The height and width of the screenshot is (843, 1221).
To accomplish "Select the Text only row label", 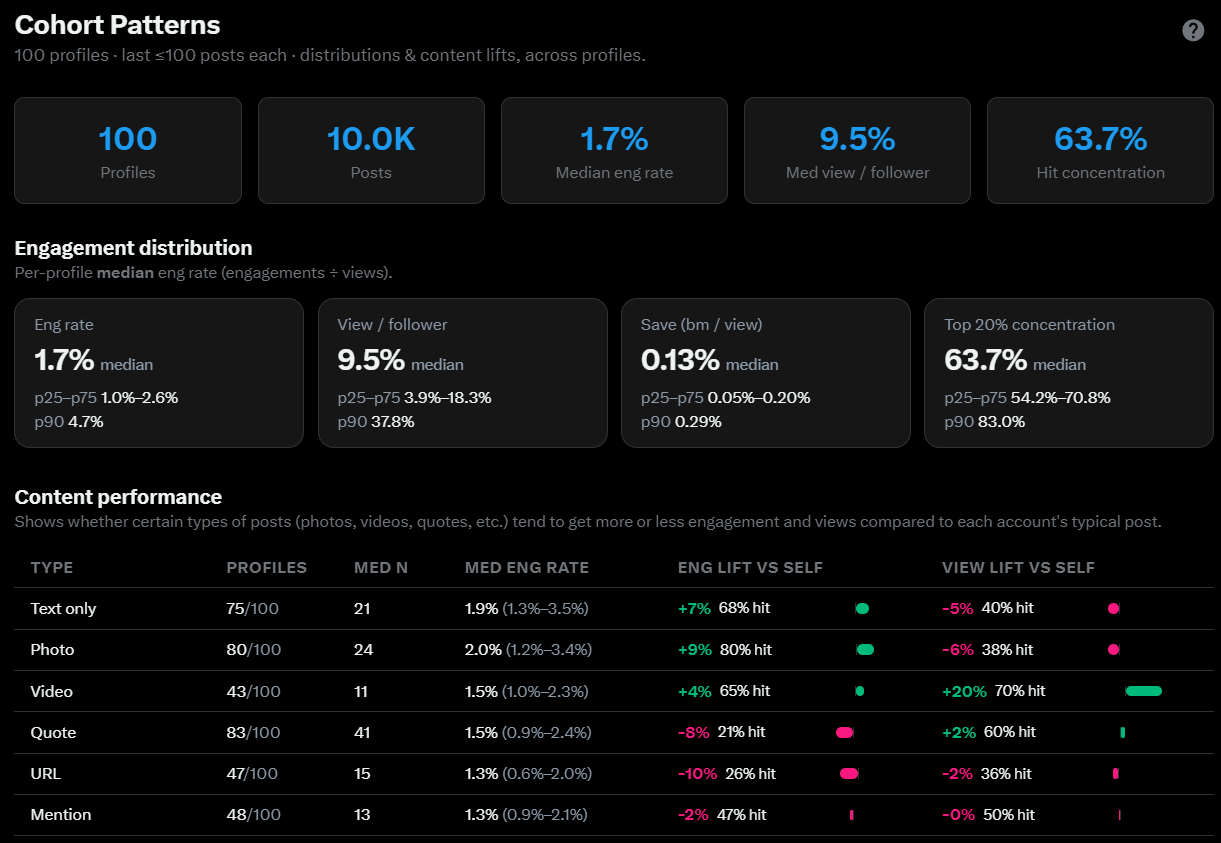I will (63, 608).
